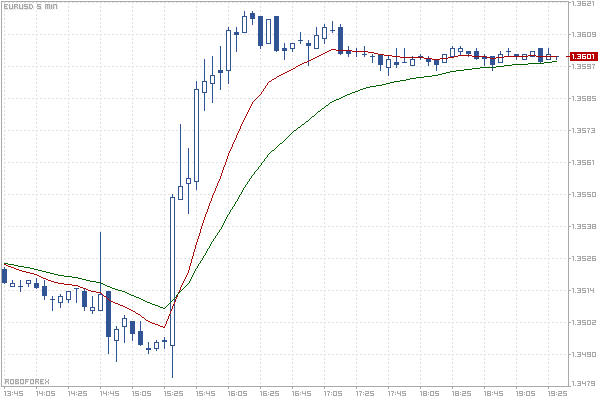
Task: Click the 16:45 time label
Action: point(301,393)
